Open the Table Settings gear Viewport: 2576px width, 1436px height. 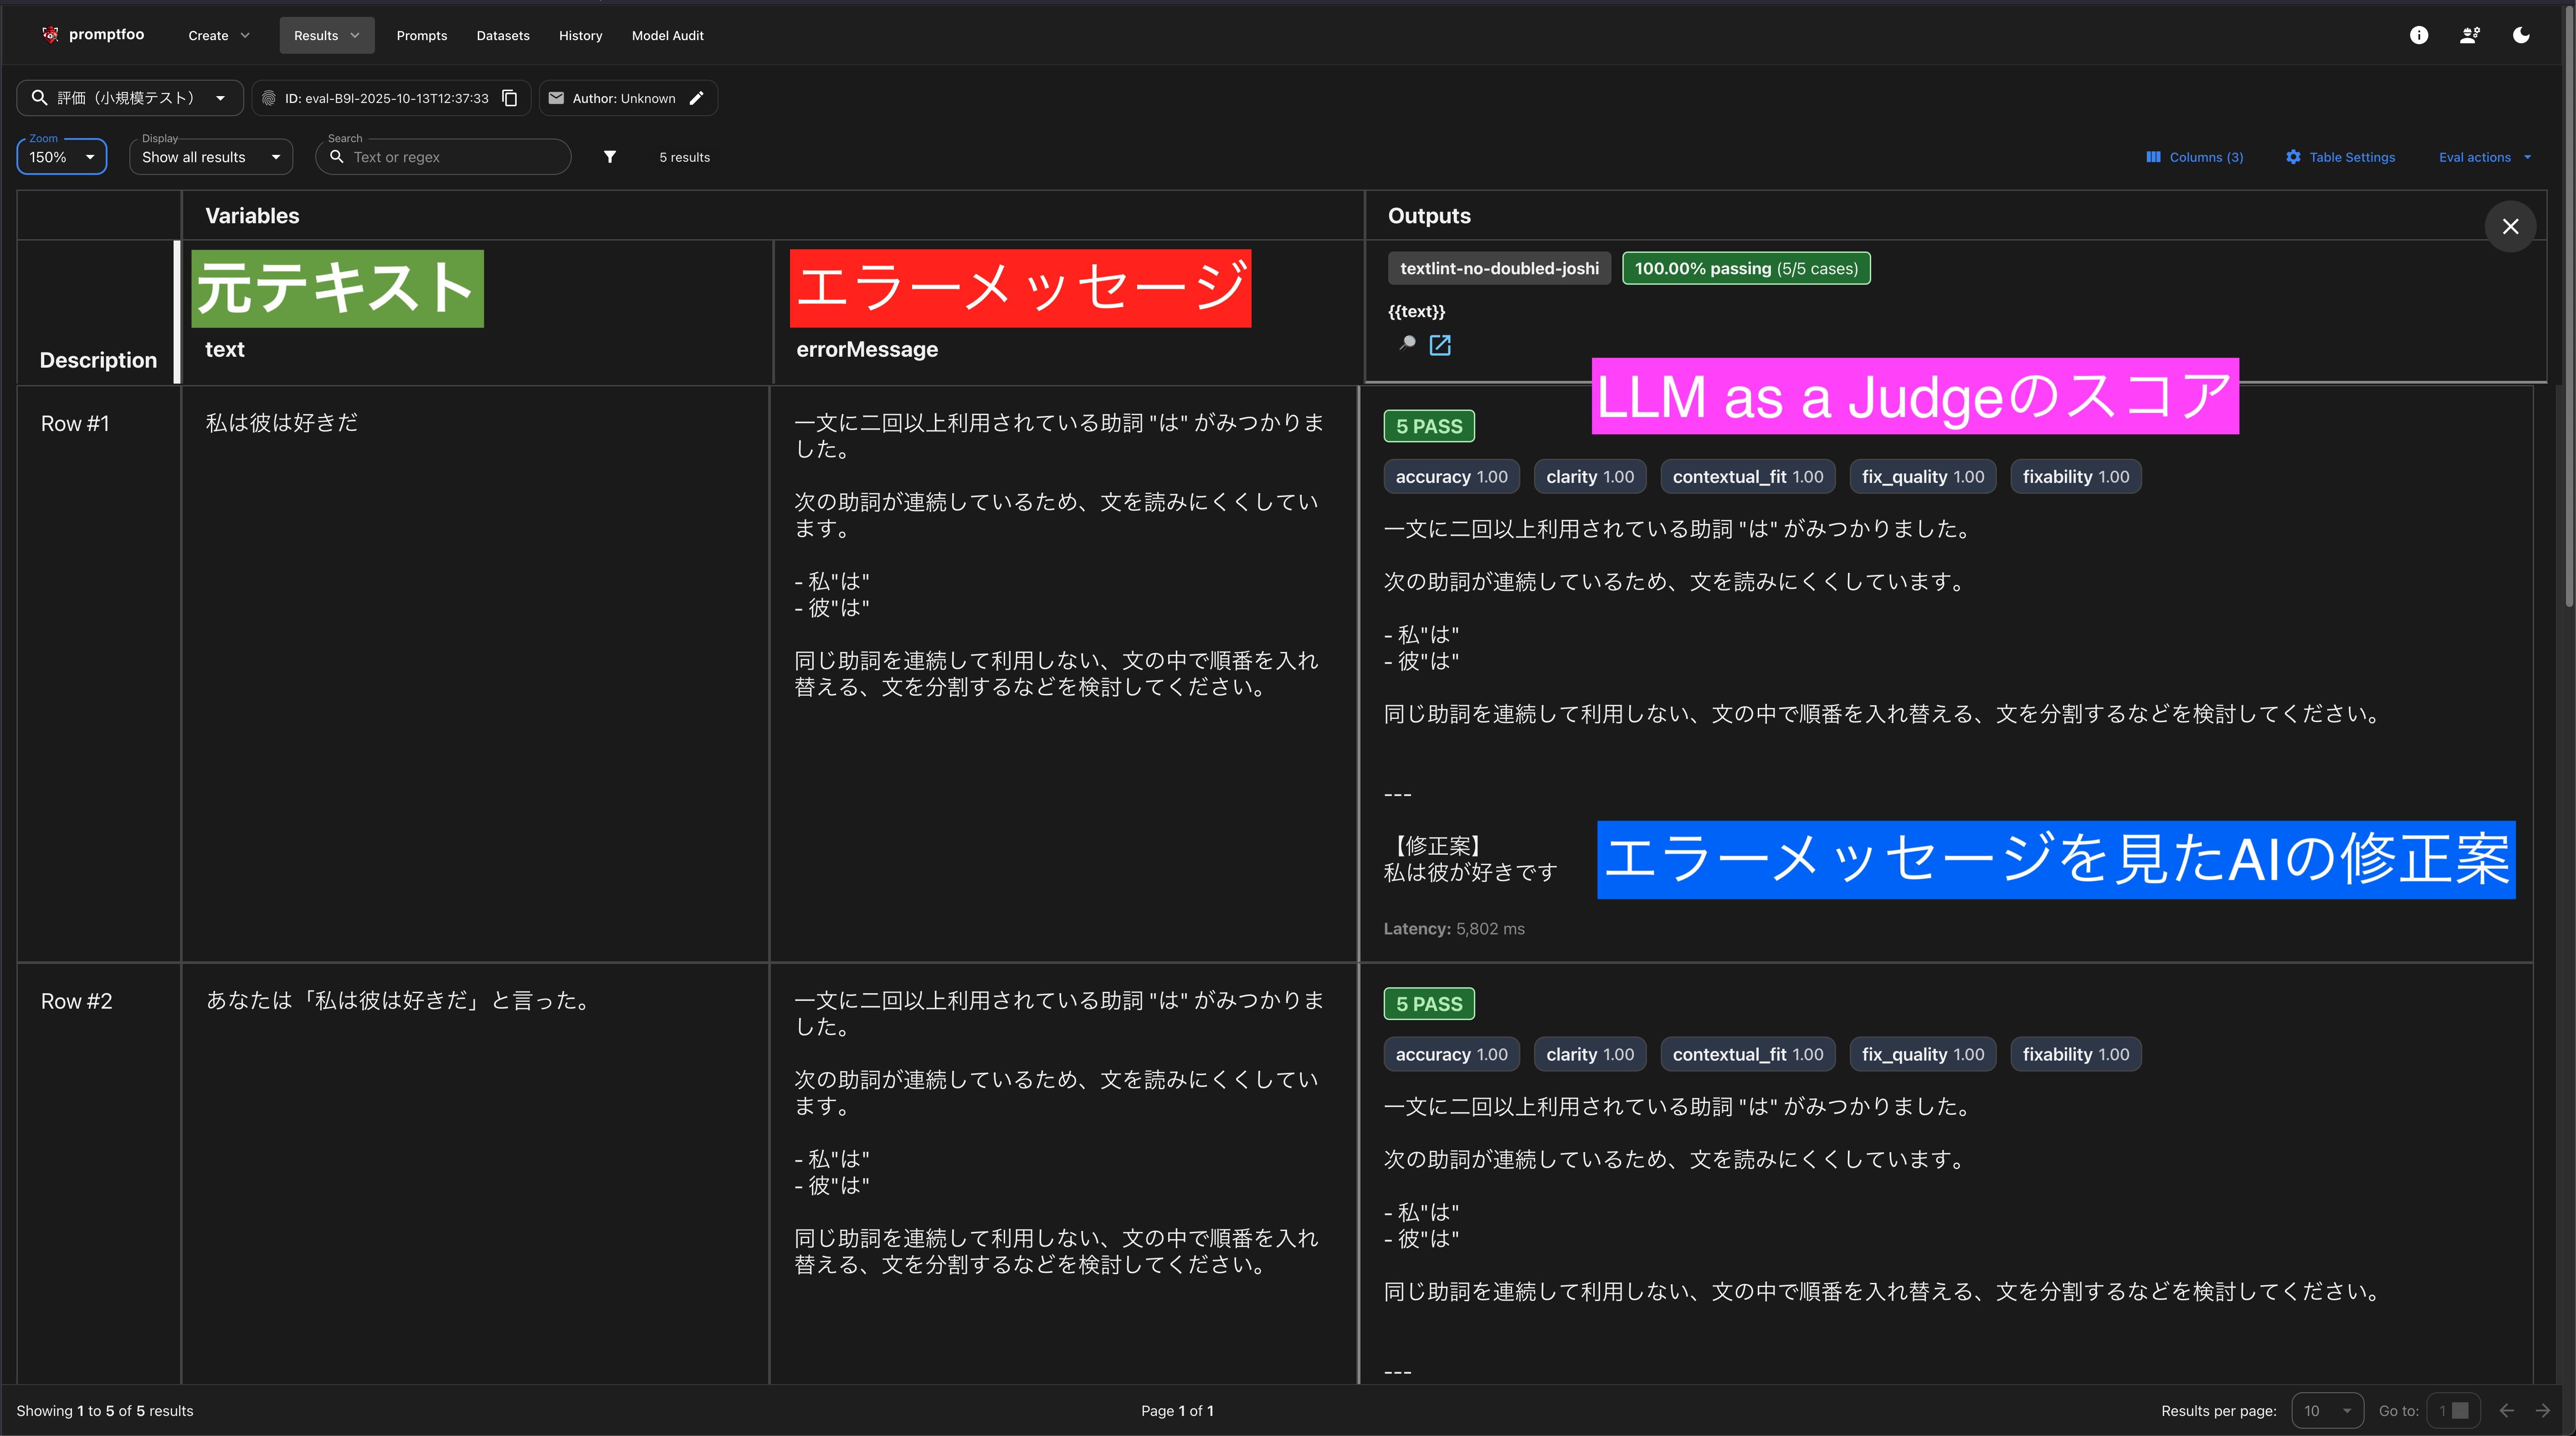[x=2340, y=157]
